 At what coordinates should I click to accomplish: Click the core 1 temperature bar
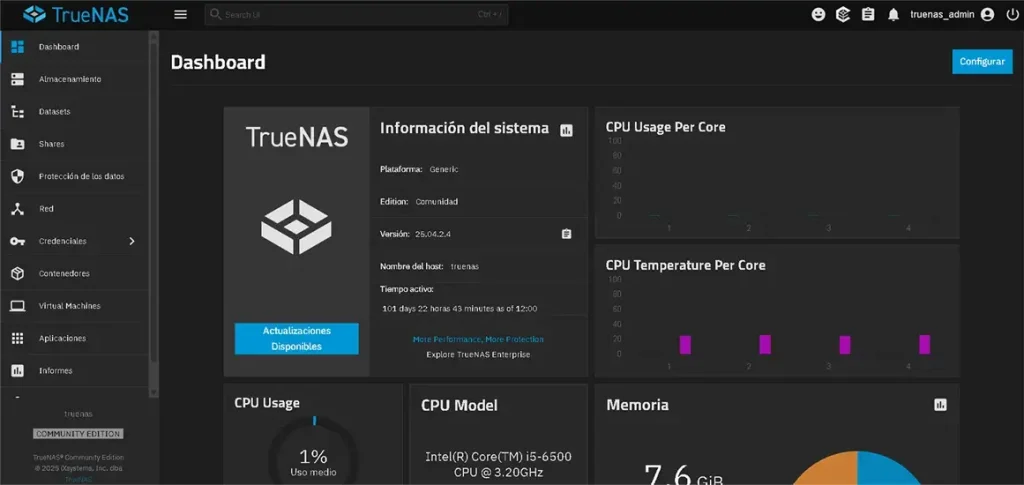(685, 345)
